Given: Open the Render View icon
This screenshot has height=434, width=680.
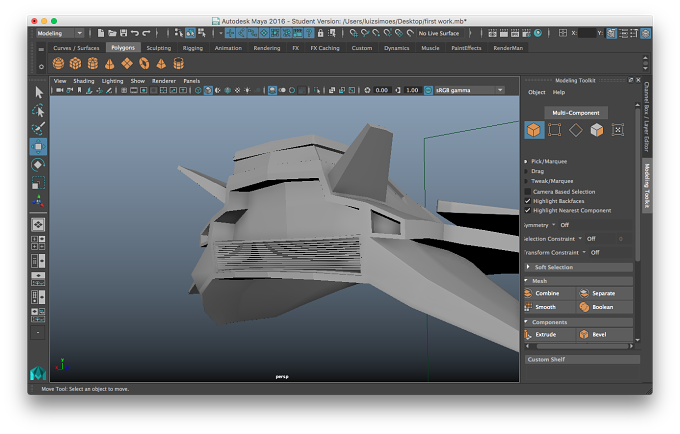Looking at the screenshot, I should [493, 33].
